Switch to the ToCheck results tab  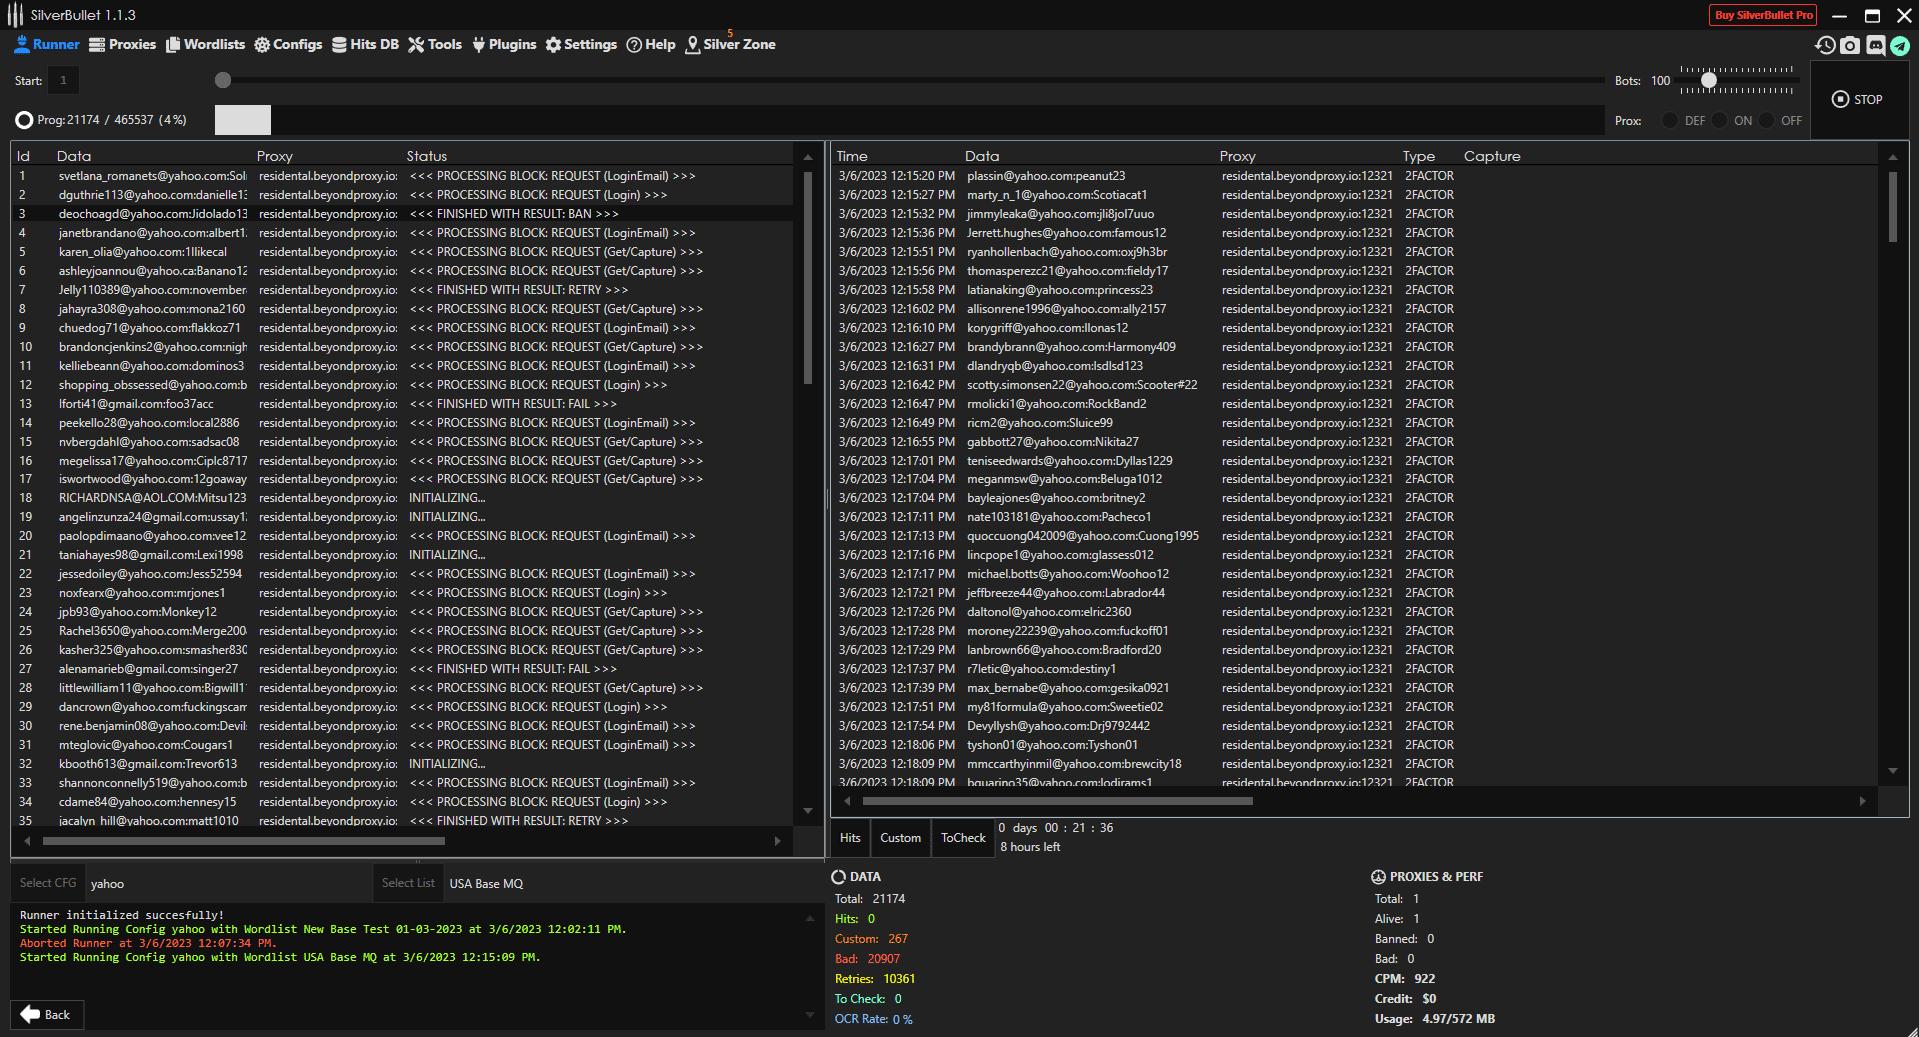pos(963,838)
